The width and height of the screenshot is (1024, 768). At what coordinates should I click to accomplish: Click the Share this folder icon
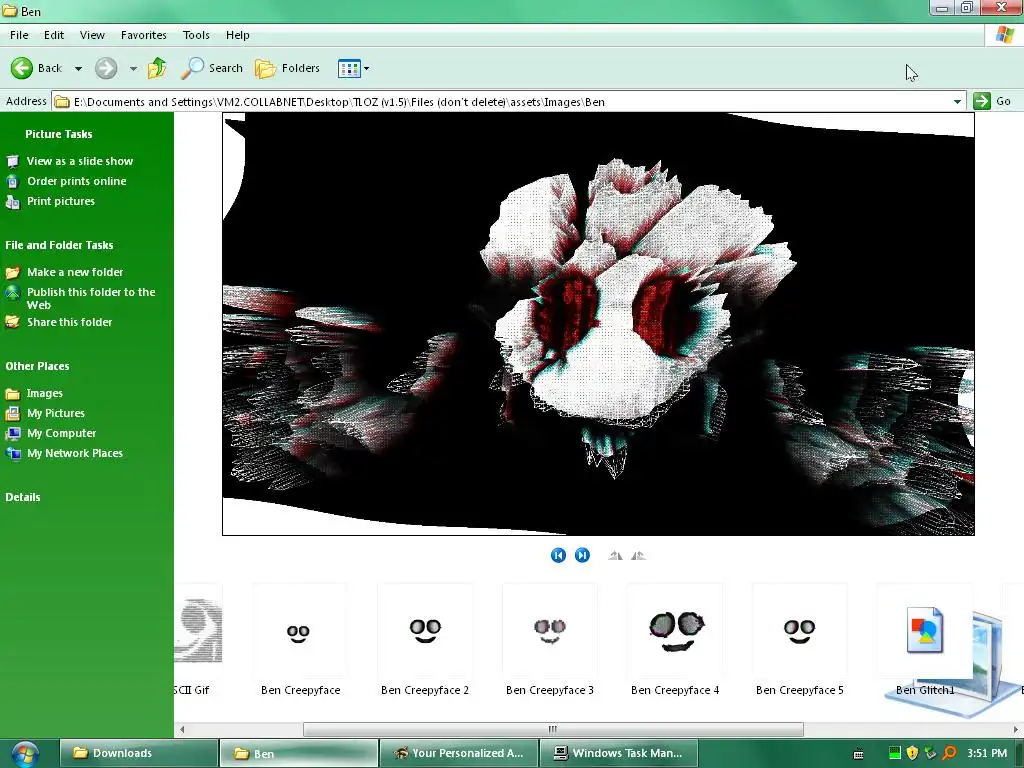pyautogui.click(x=12, y=322)
